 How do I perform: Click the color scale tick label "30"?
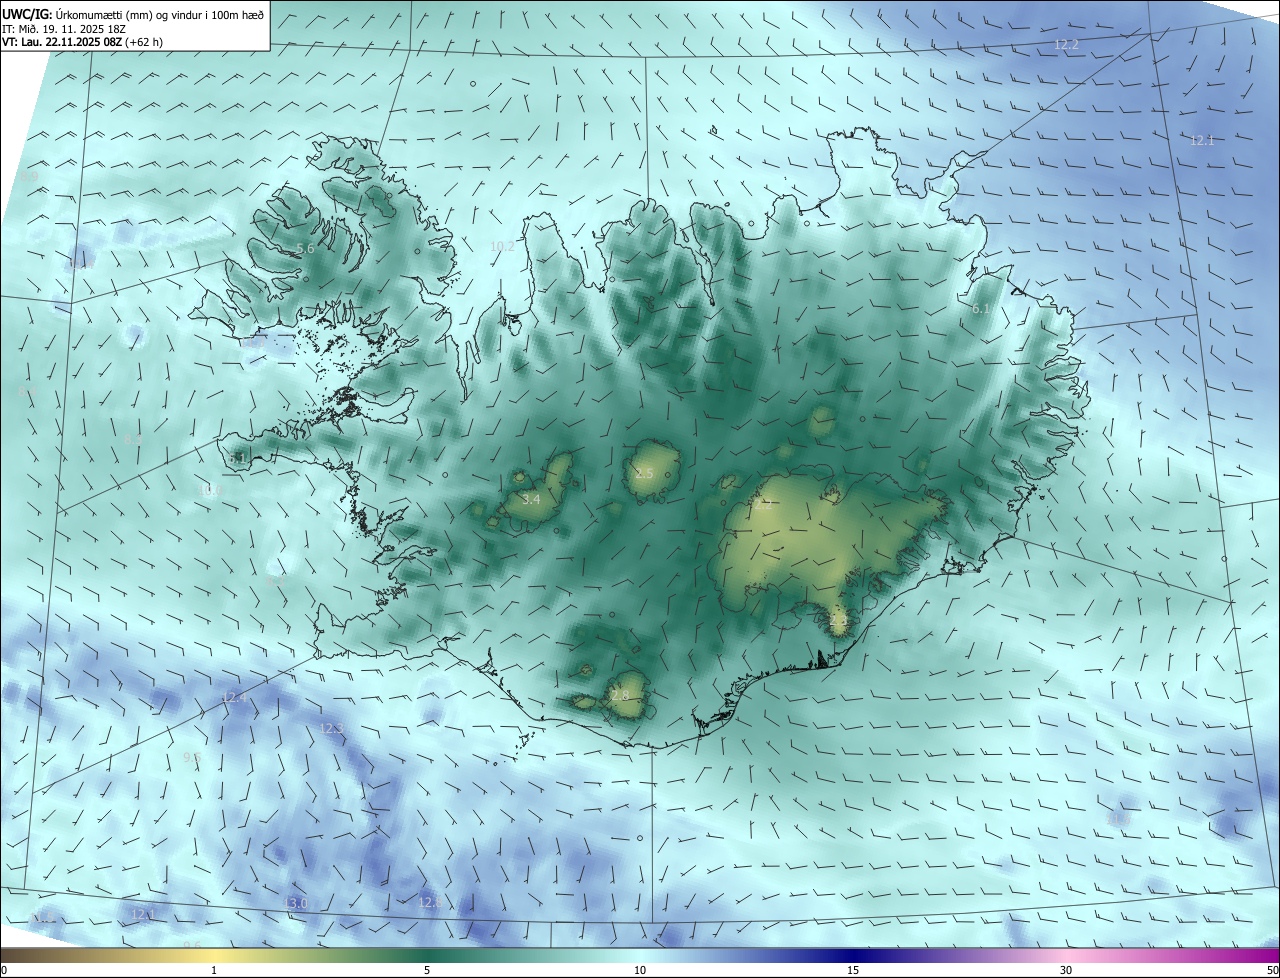tap(1066, 970)
